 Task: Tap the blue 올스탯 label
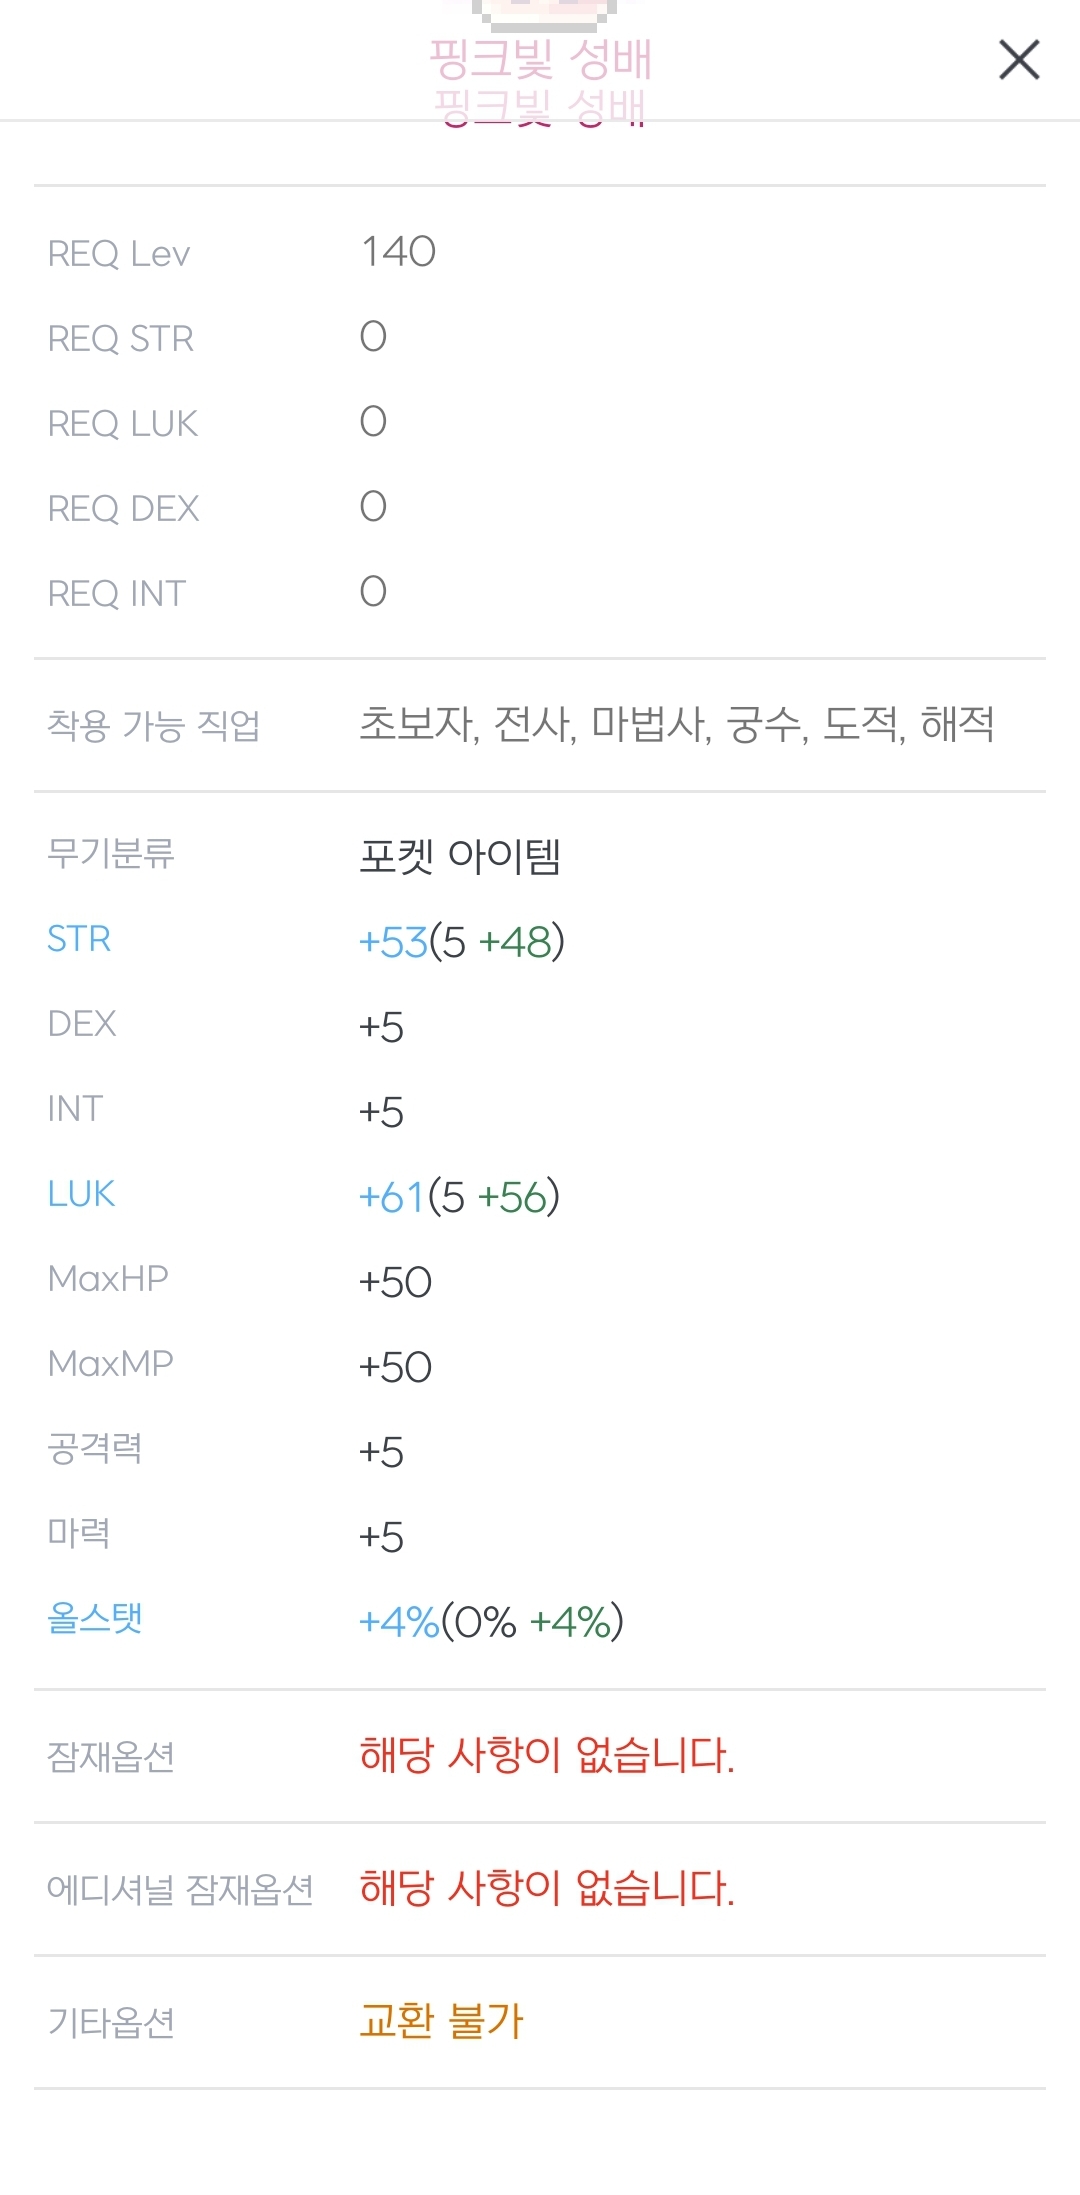point(95,1619)
